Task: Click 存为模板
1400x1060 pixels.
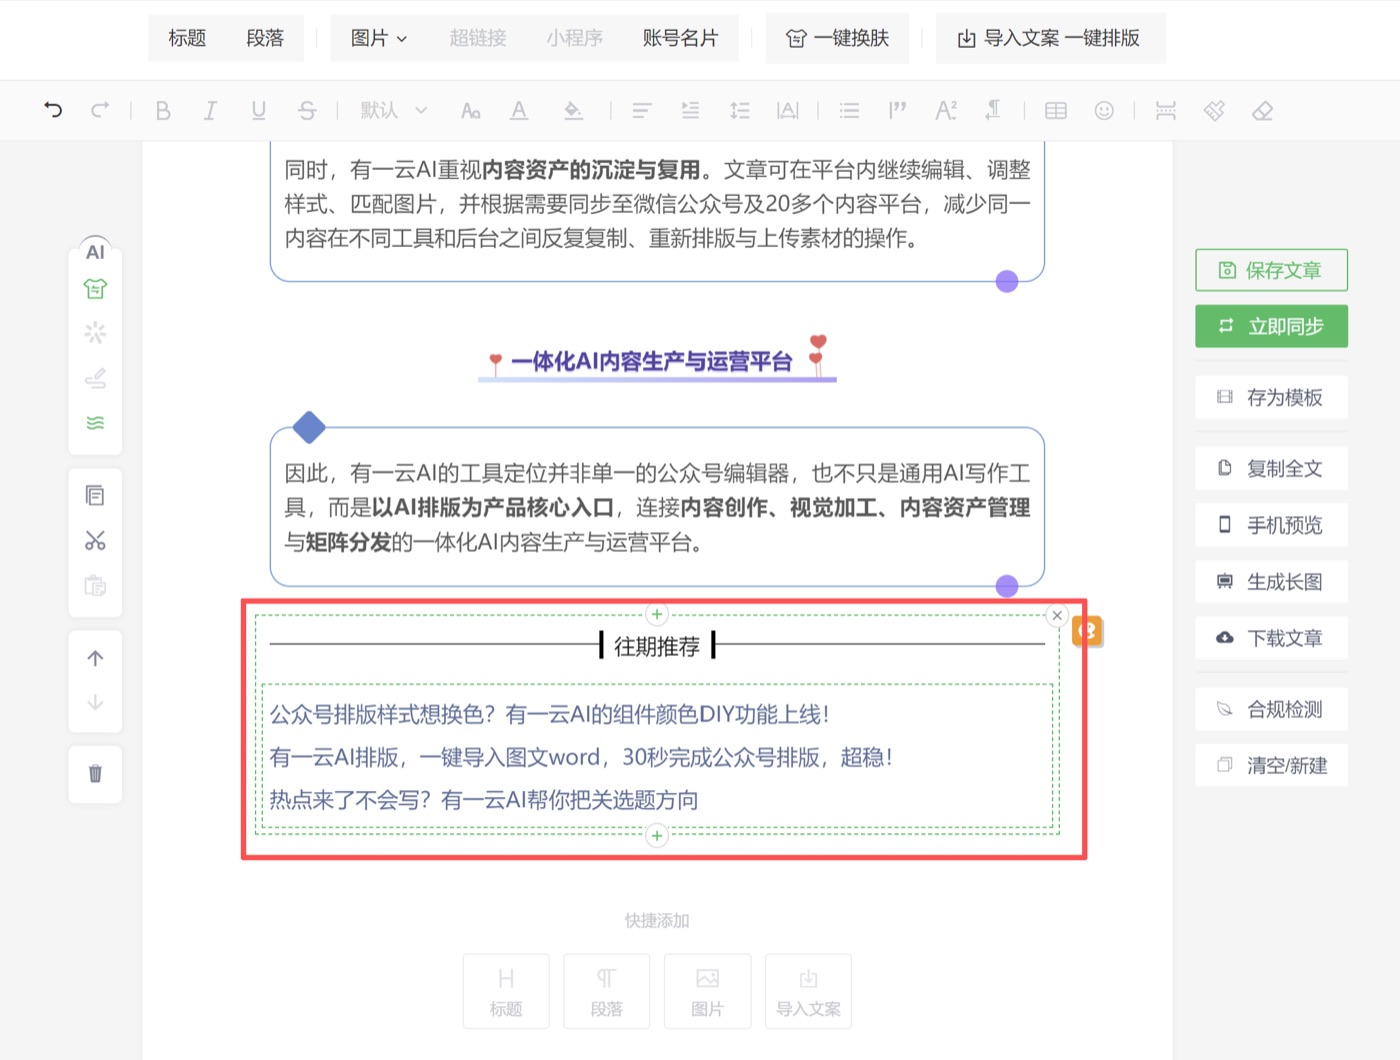Action: [1271, 397]
